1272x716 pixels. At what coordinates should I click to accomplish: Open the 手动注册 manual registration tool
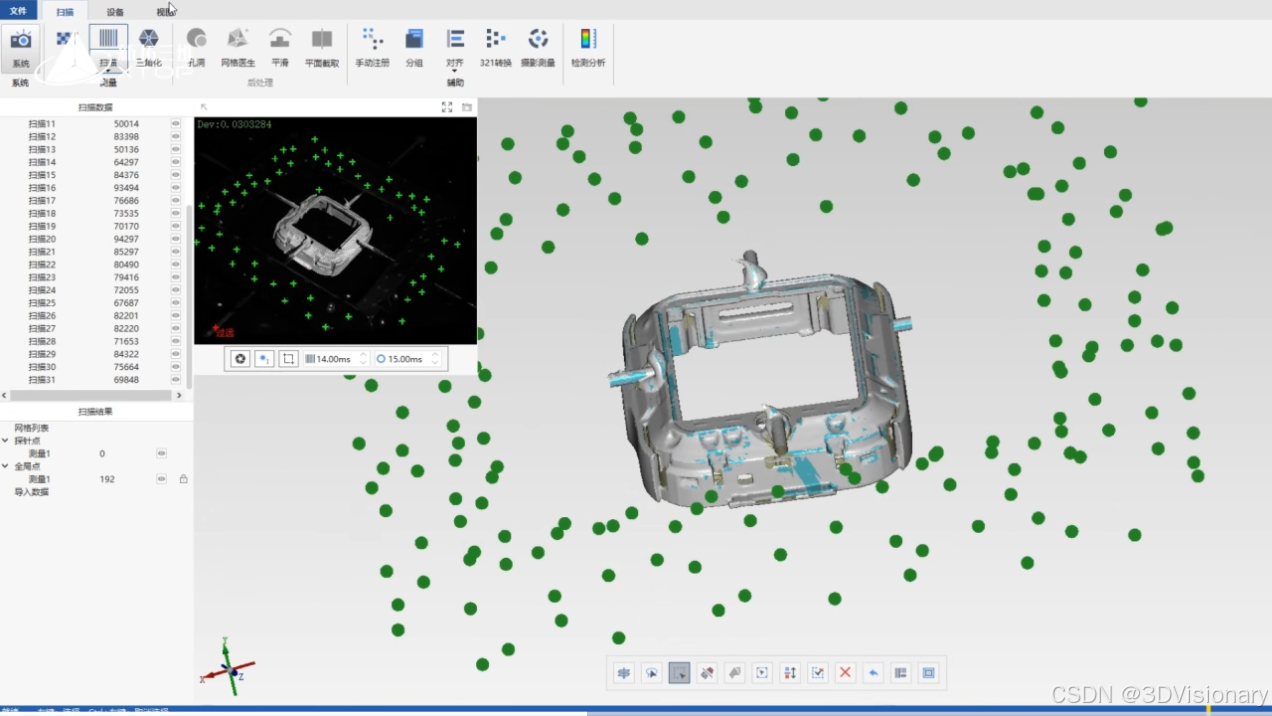pyautogui.click(x=372, y=47)
